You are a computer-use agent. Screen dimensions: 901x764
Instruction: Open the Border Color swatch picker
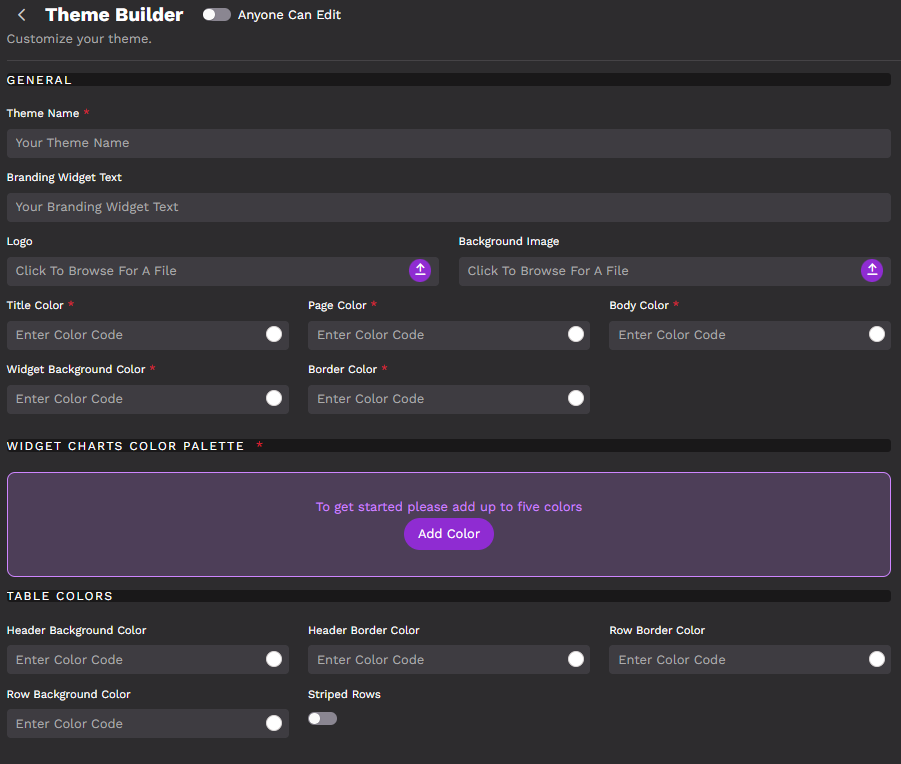[576, 398]
